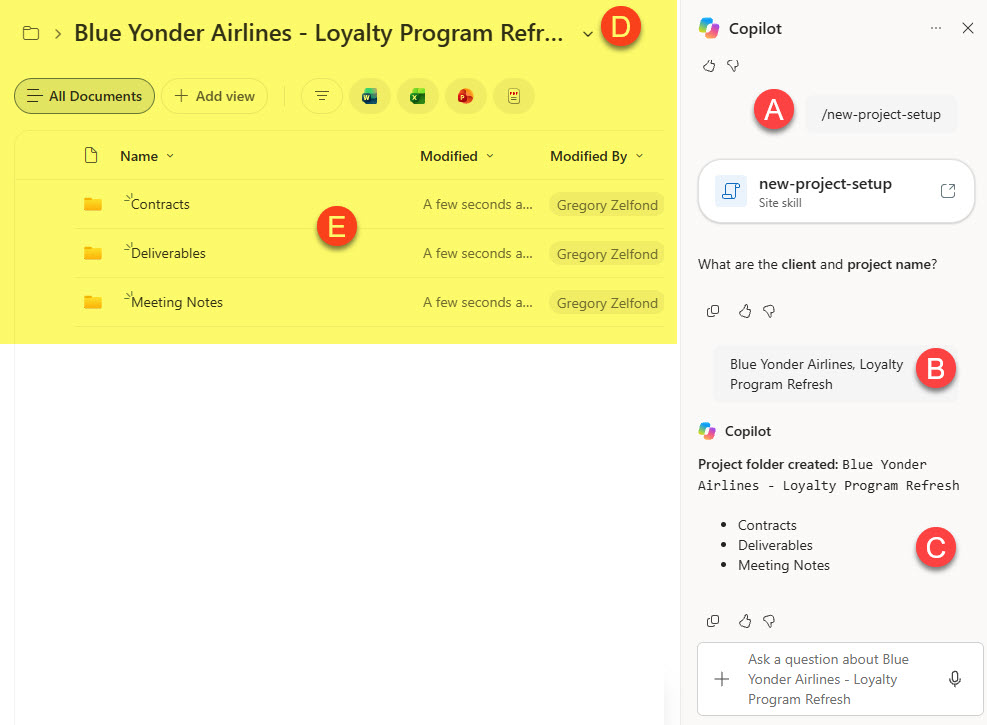
Task: Open the Deliverables folder
Action: (168, 254)
